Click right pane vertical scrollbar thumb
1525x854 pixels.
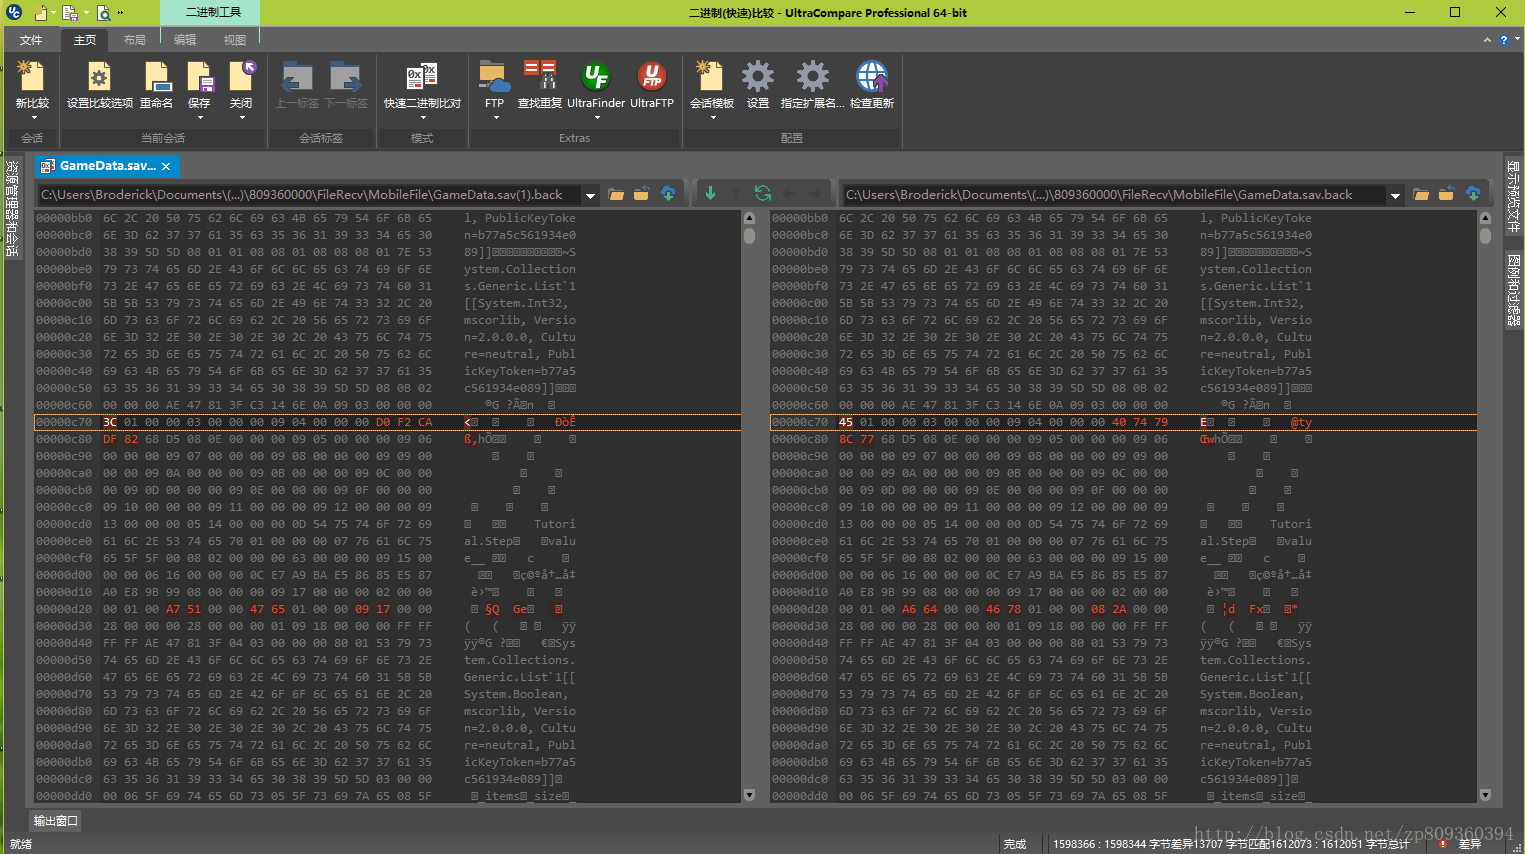pyautogui.click(x=1485, y=236)
